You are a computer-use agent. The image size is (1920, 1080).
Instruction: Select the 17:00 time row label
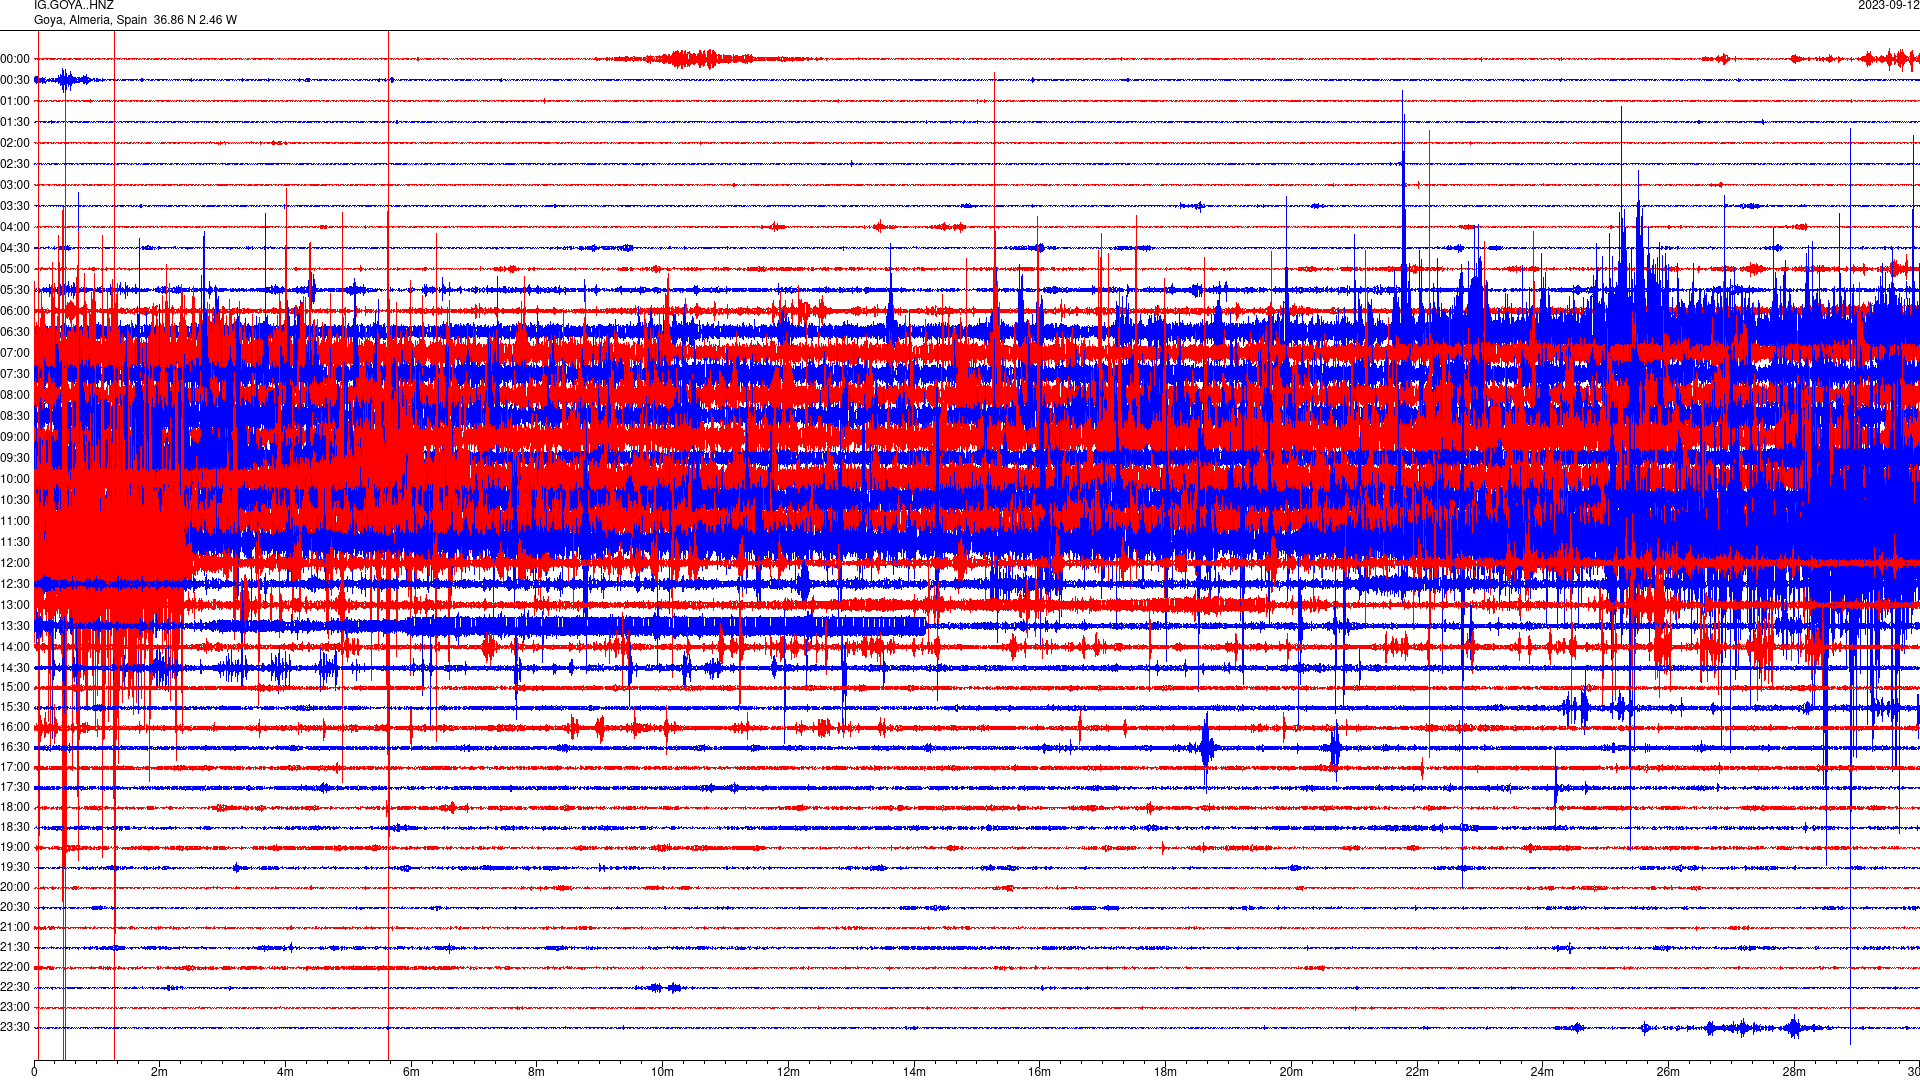pyautogui.click(x=15, y=767)
